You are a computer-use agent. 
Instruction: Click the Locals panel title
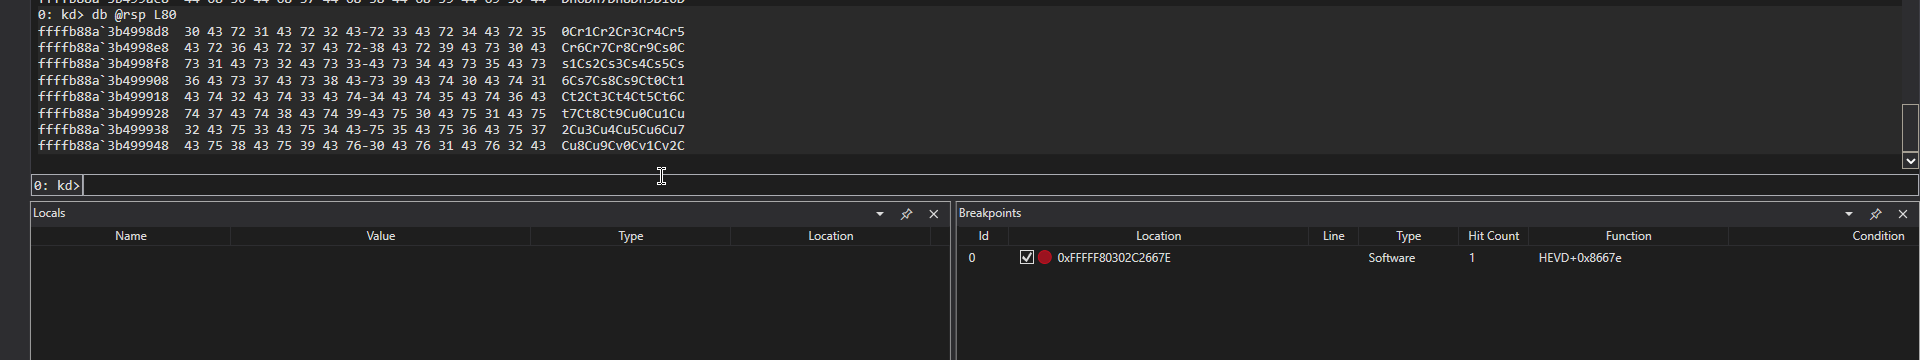pos(49,213)
